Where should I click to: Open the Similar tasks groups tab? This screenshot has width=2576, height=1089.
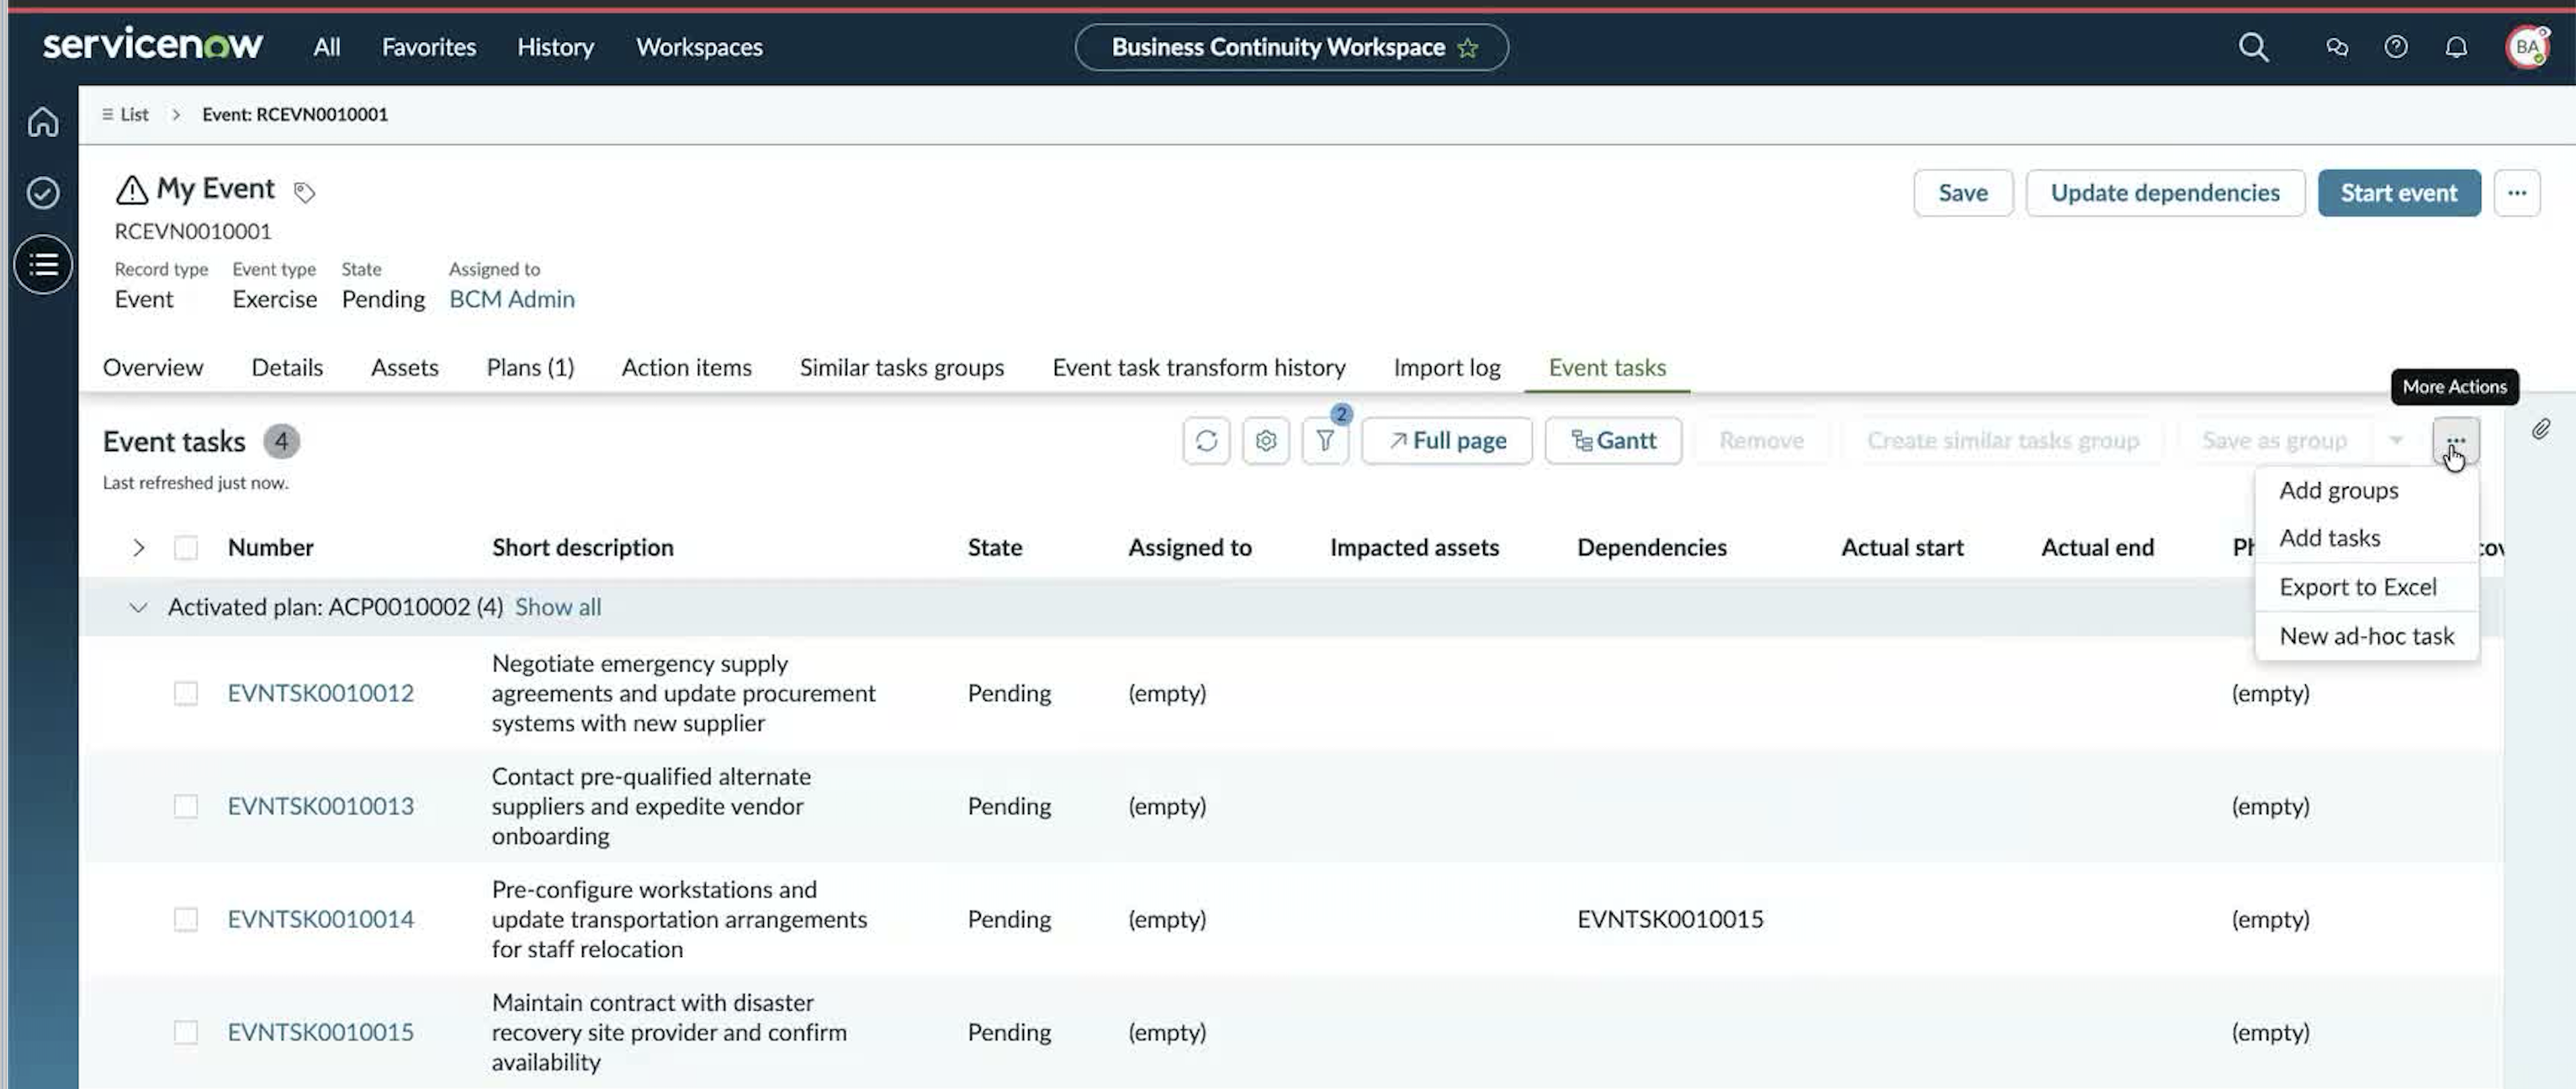901,368
